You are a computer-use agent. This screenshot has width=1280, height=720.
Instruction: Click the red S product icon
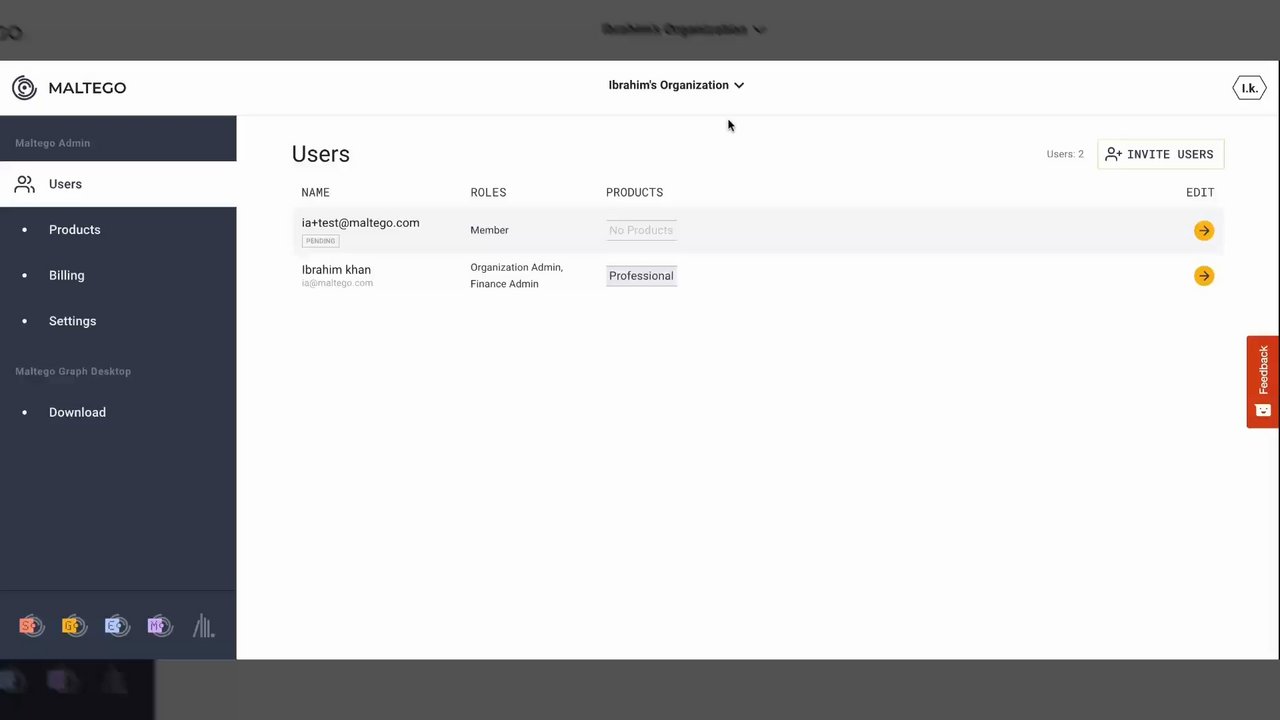click(32, 626)
